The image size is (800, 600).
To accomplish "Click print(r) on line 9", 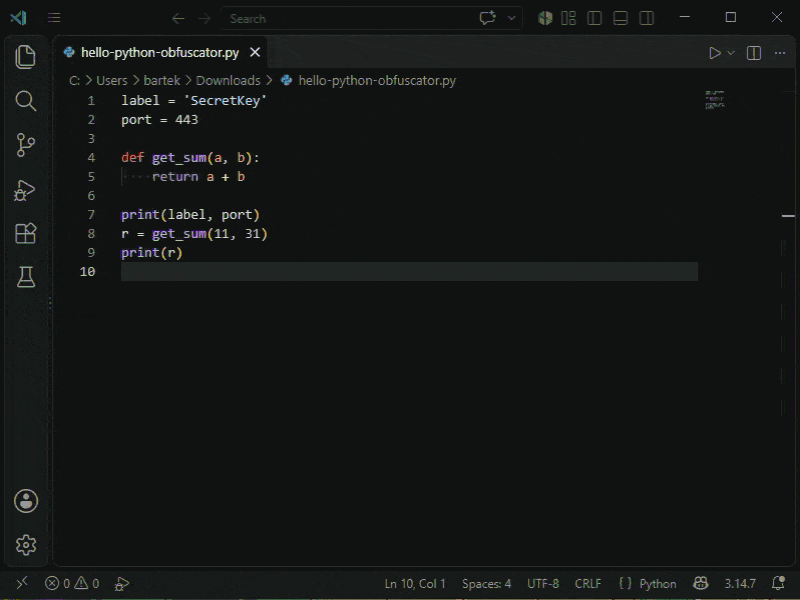I will [152, 253].
